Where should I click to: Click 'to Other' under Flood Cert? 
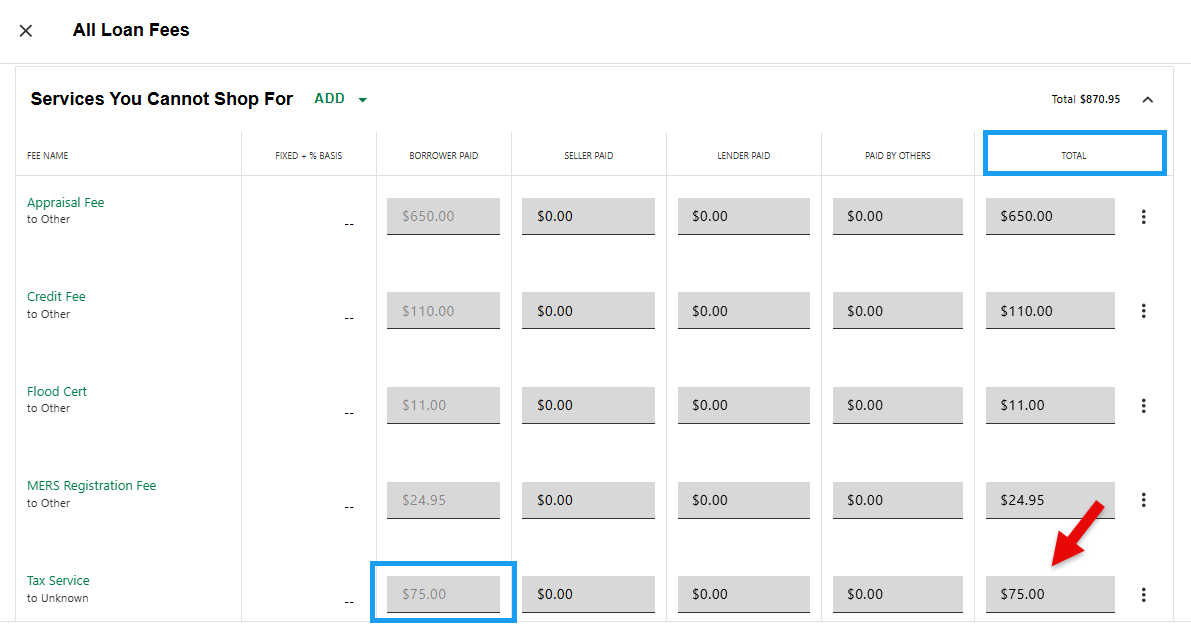click(x=49, y=409)
